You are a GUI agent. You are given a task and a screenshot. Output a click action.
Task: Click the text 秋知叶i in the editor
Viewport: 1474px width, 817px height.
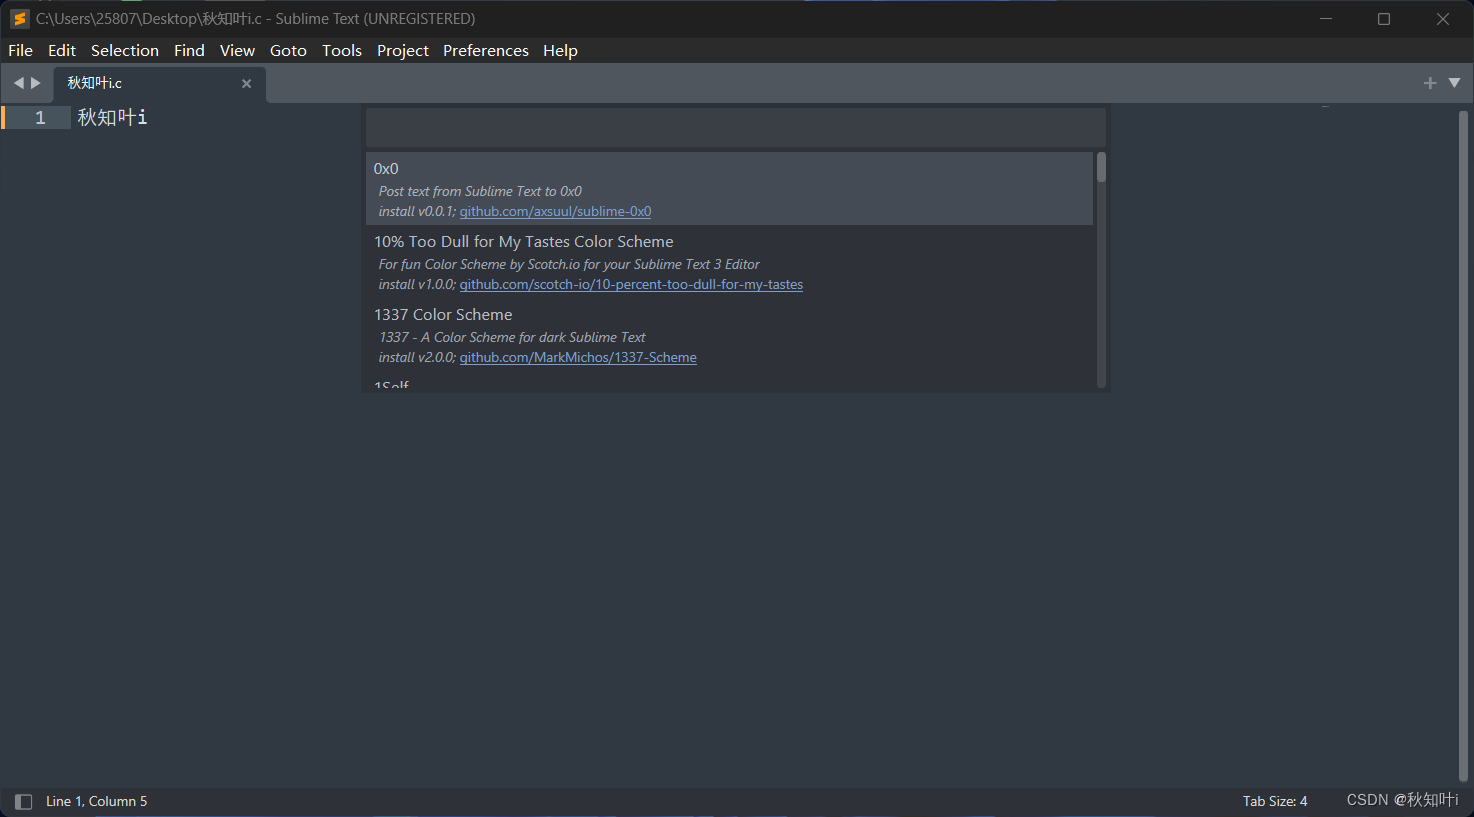coord(112,118)
